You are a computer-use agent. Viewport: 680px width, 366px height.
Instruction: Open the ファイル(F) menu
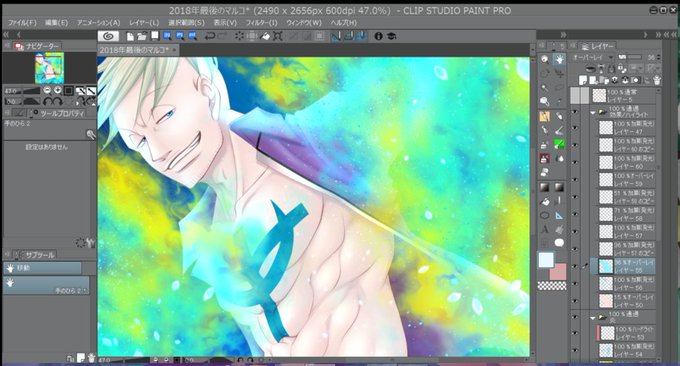pyautogui.click(x=22, y=23)
